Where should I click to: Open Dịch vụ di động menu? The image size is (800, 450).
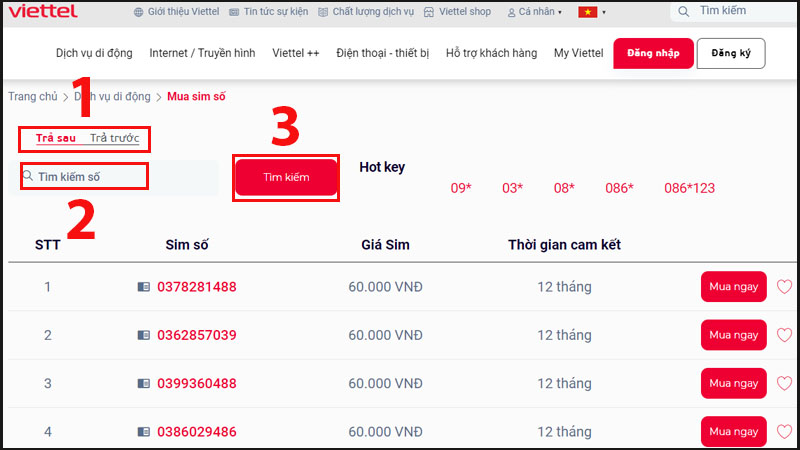(x=94, y=53)
